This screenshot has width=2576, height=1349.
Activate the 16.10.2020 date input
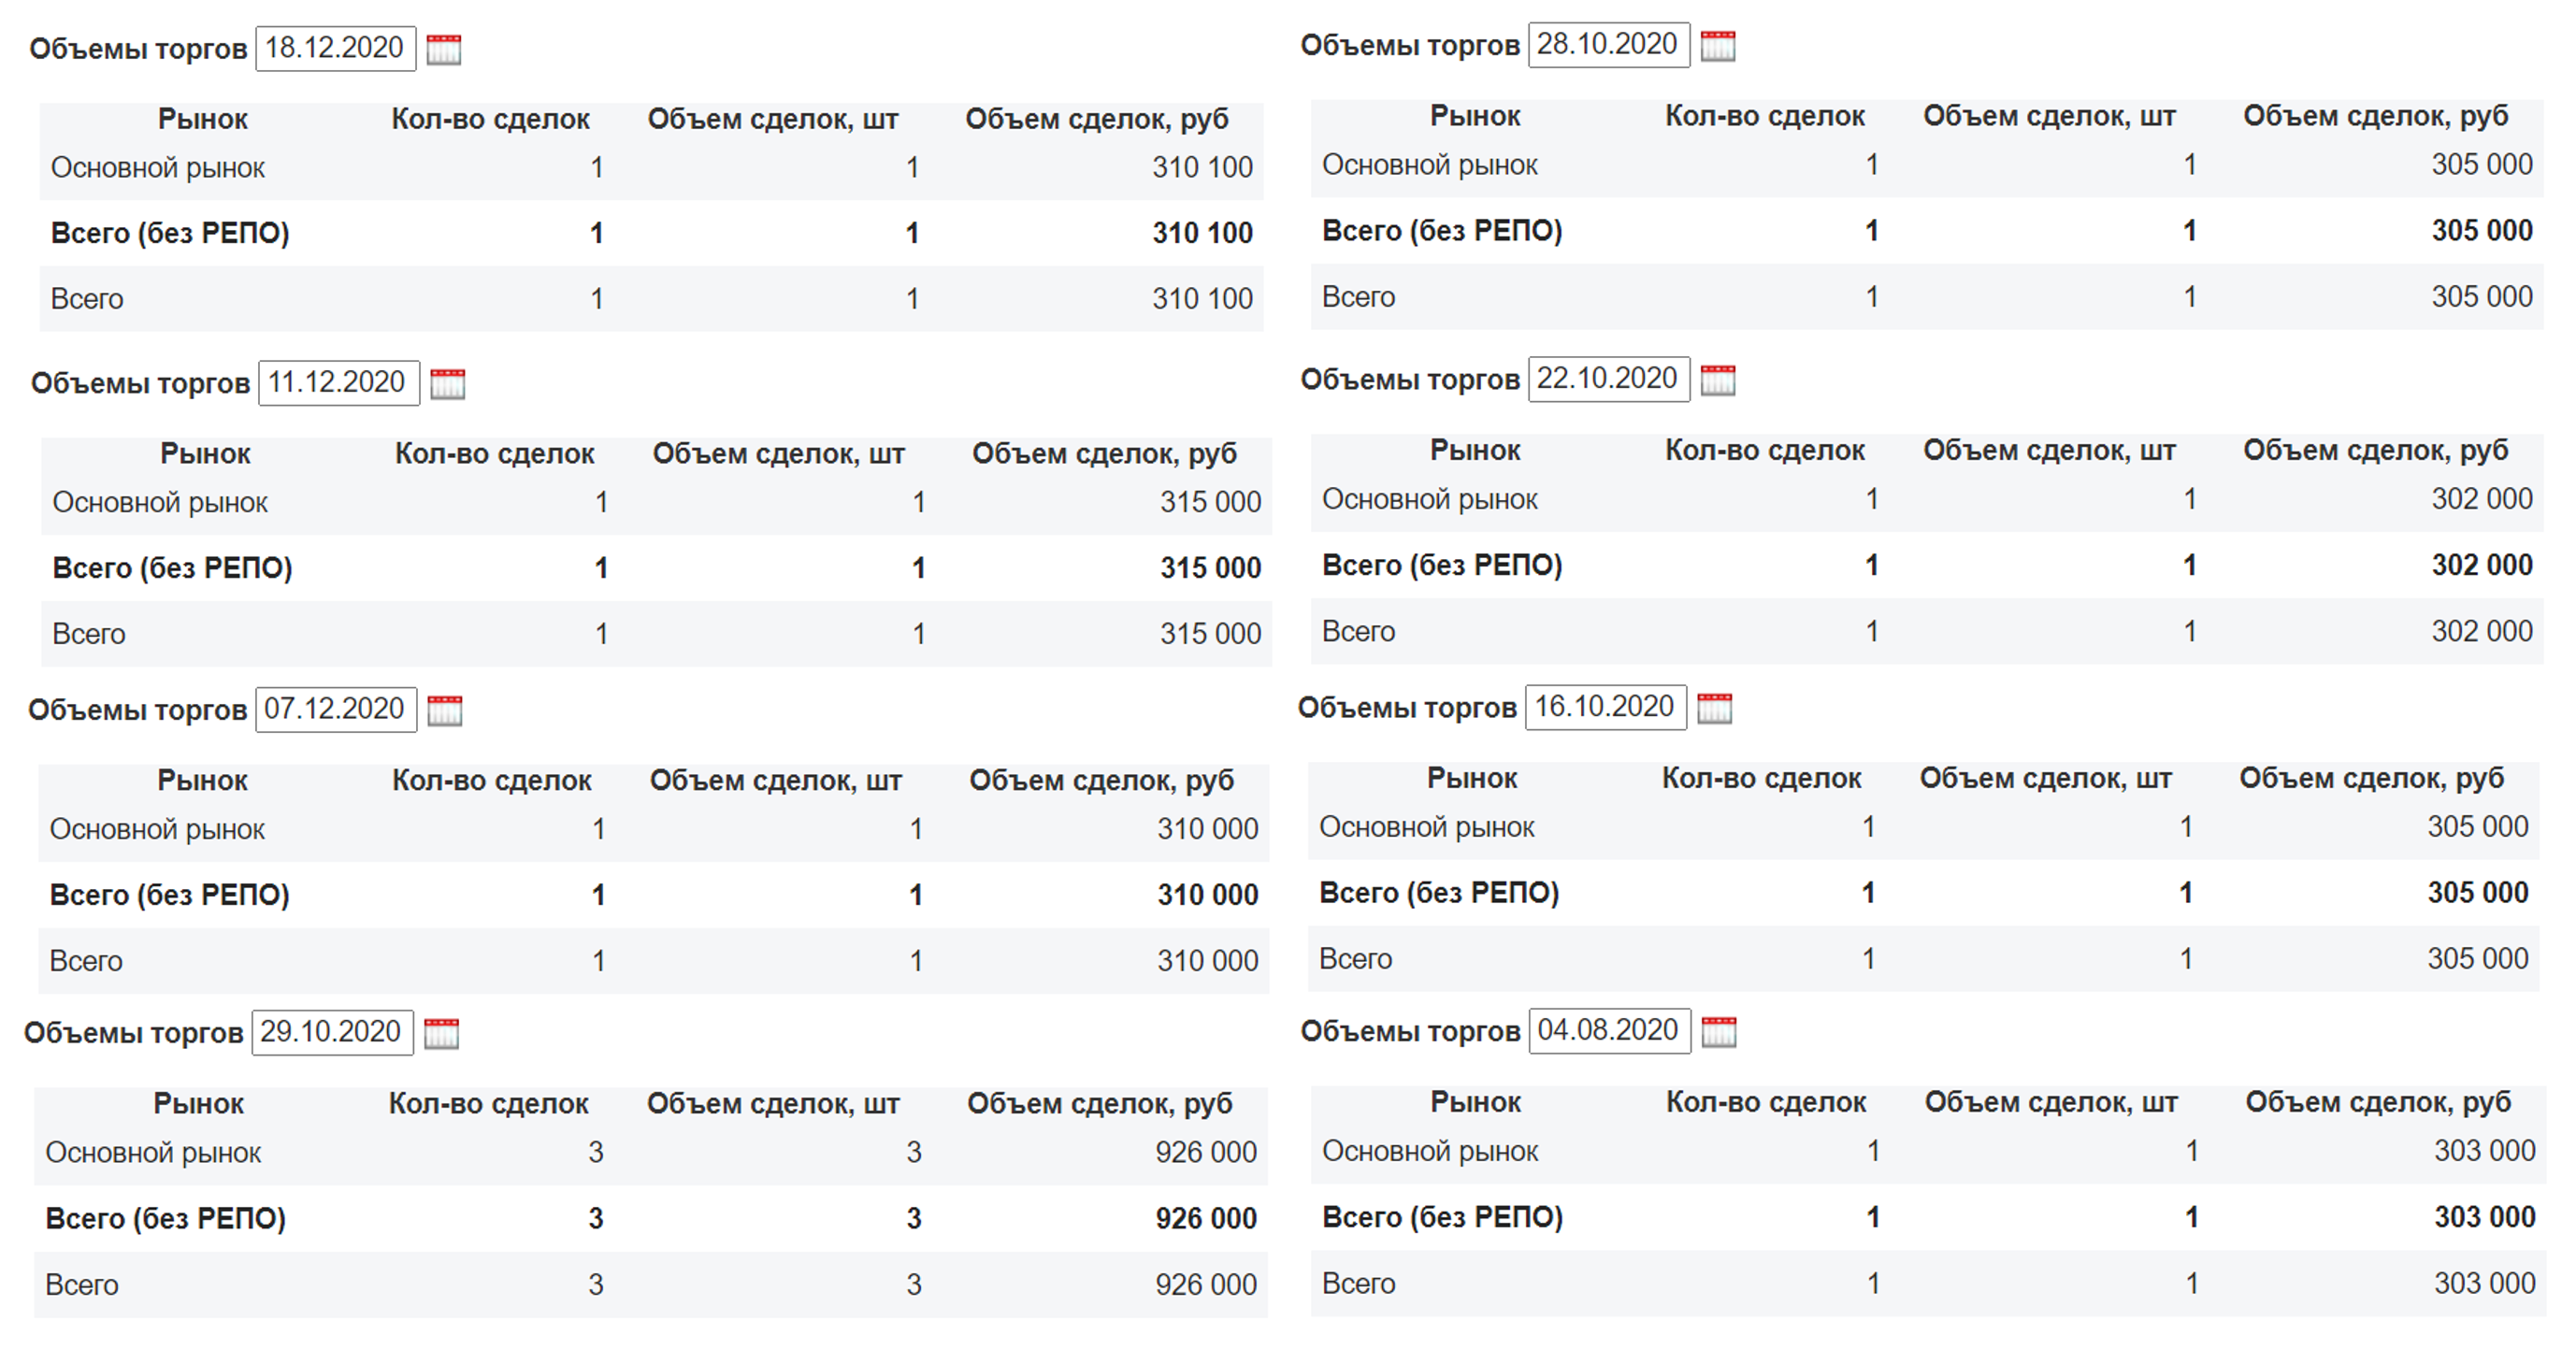1604,708
